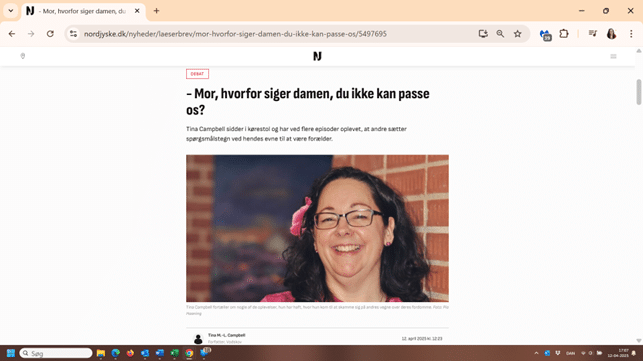Image resolution: width=643 pixels, height=361 pixels.
Task: Click the DEBAT category tag
Action: (197, 74)
